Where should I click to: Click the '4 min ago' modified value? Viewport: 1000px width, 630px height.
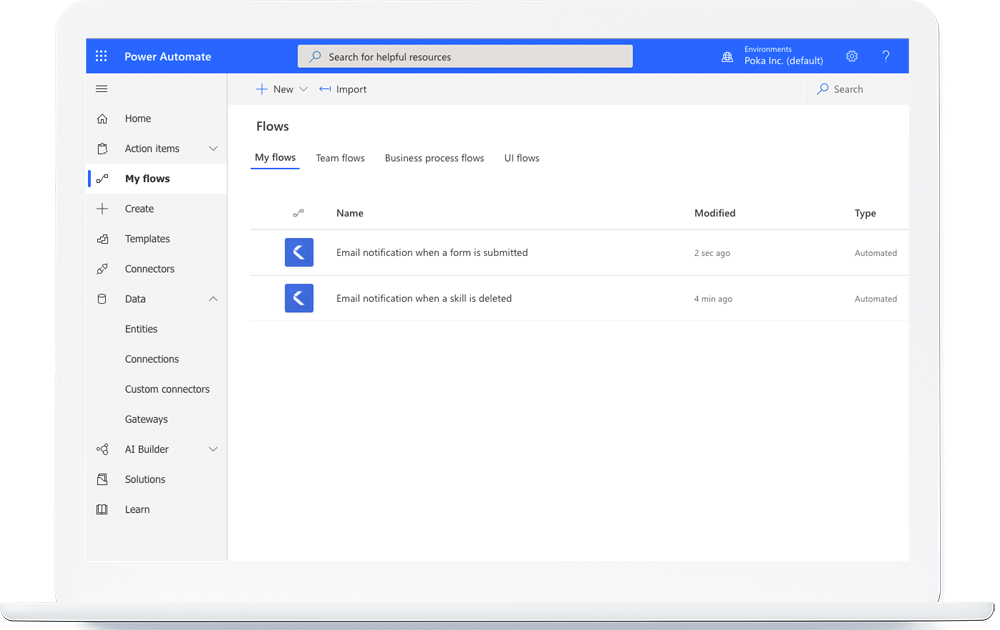click(713, 298)
